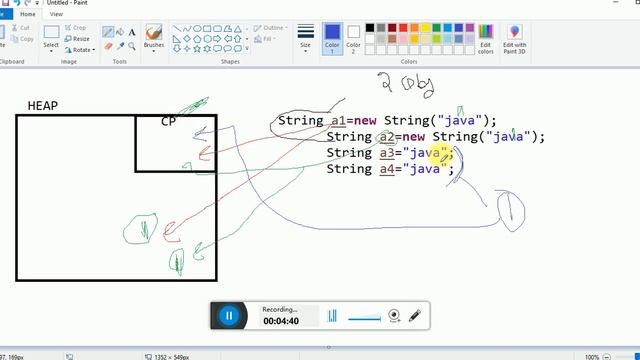Activate the Color 2 background selector
The image size is (640, 360).
pyautogui.click(x=353, y=39)
